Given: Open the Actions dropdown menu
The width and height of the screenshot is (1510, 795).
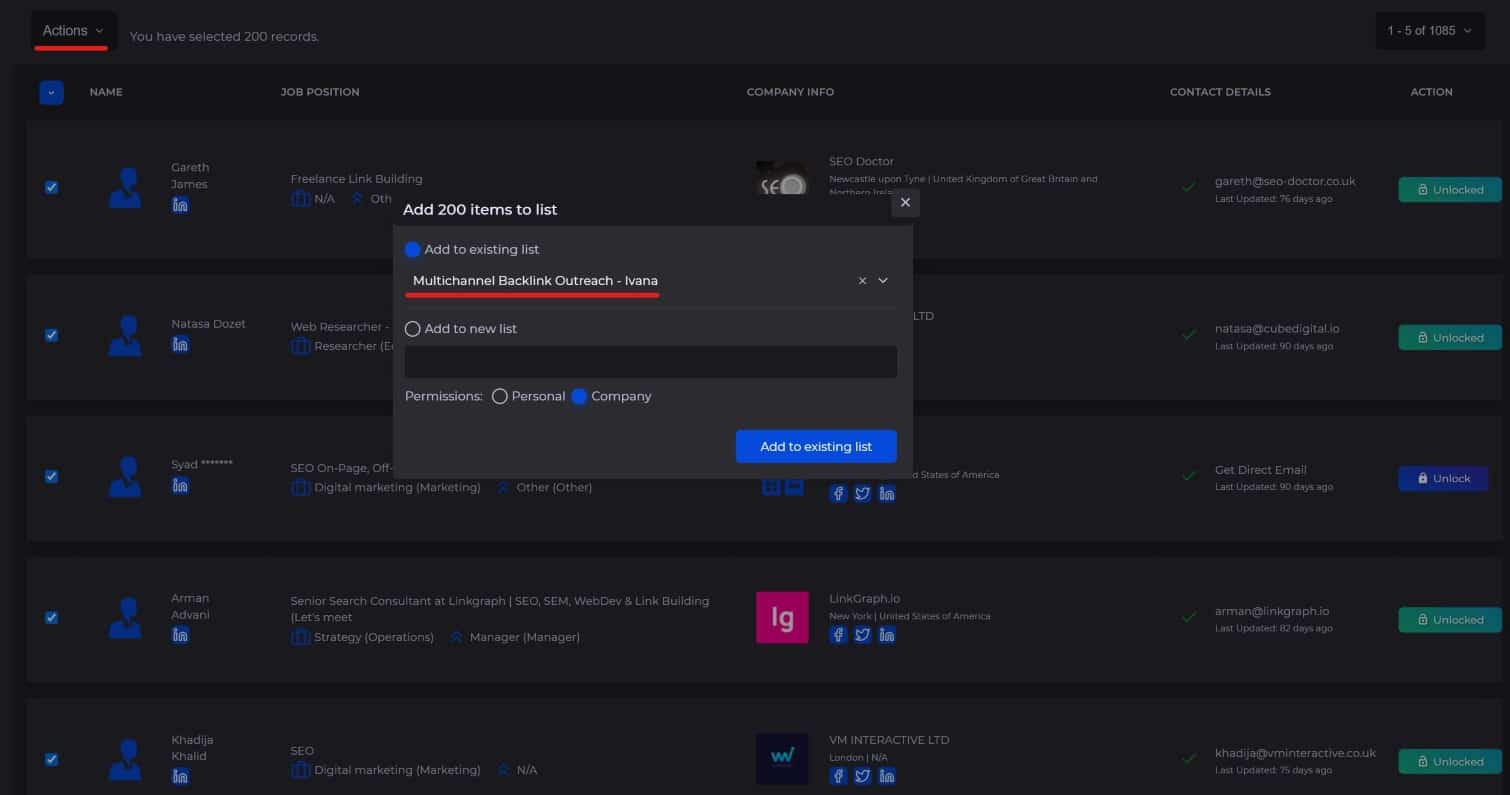Looking at the screenshot, I should click(73, 31).
